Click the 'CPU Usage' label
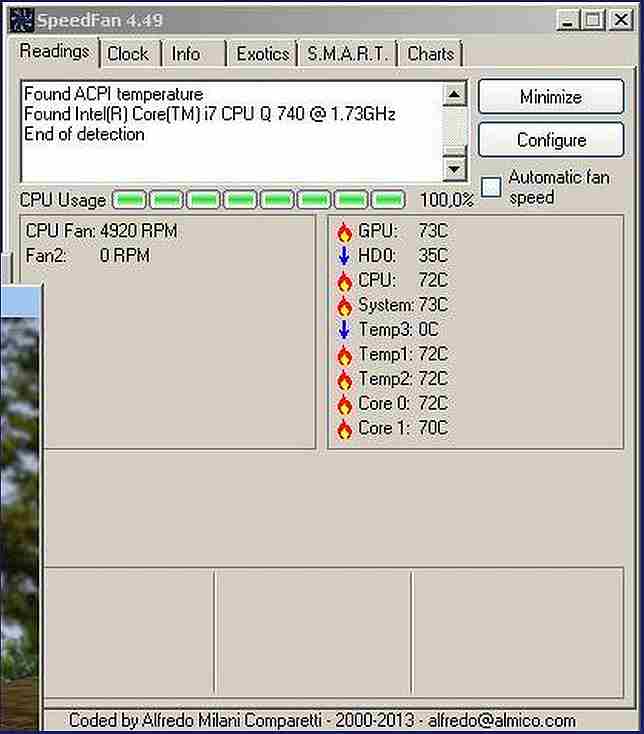The height and width of the screenshot is (734, 644). (x=63, y=200)
